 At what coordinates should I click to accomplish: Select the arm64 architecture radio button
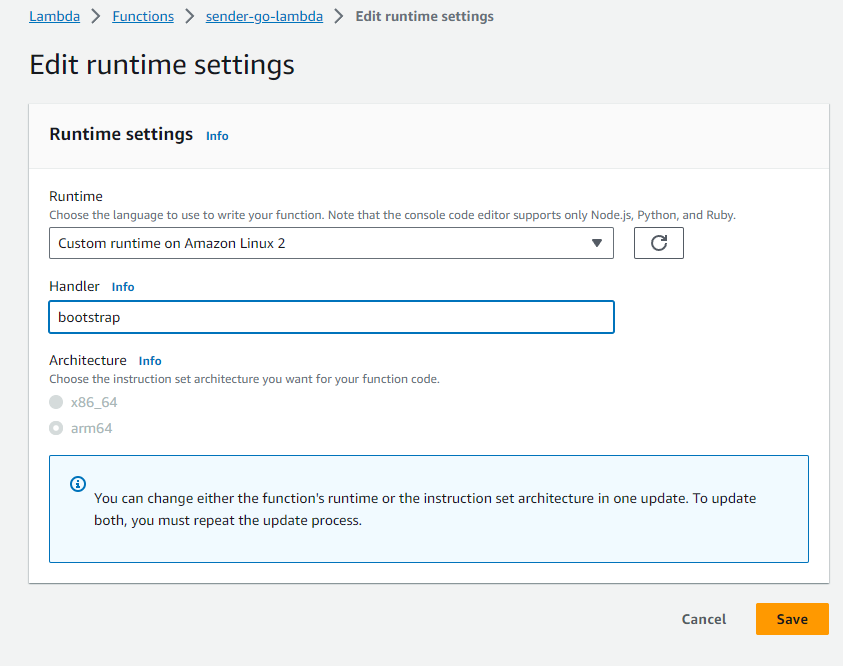click(x=56, y=428)
